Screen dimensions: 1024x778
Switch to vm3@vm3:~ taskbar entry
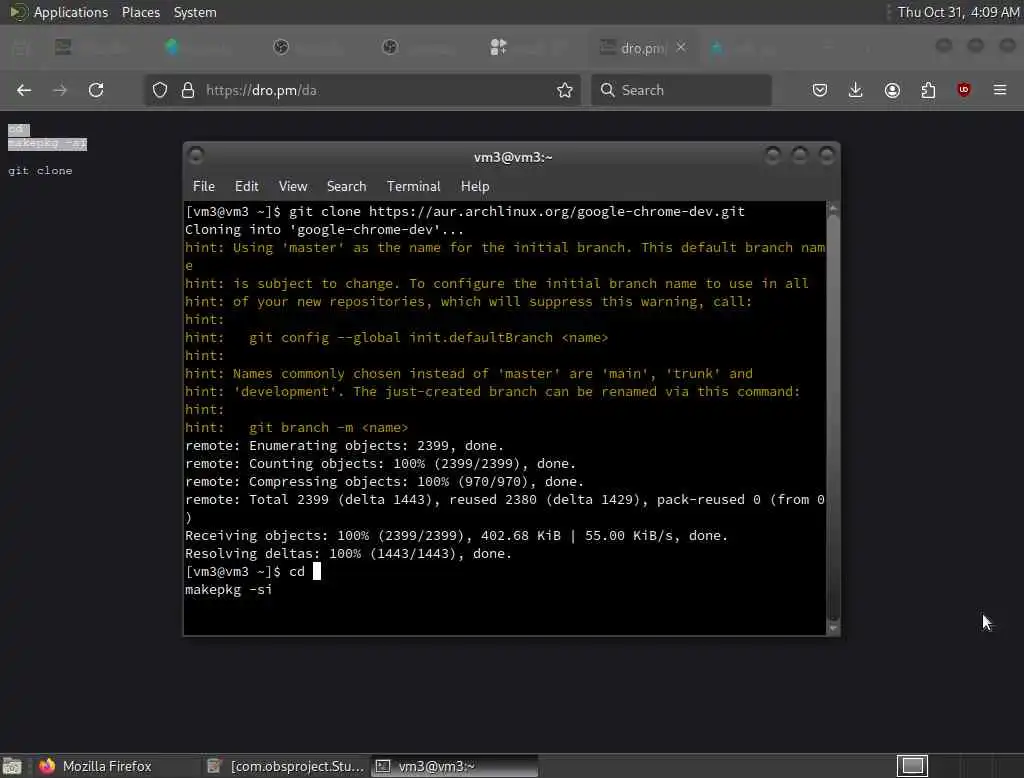pos(455,766)
